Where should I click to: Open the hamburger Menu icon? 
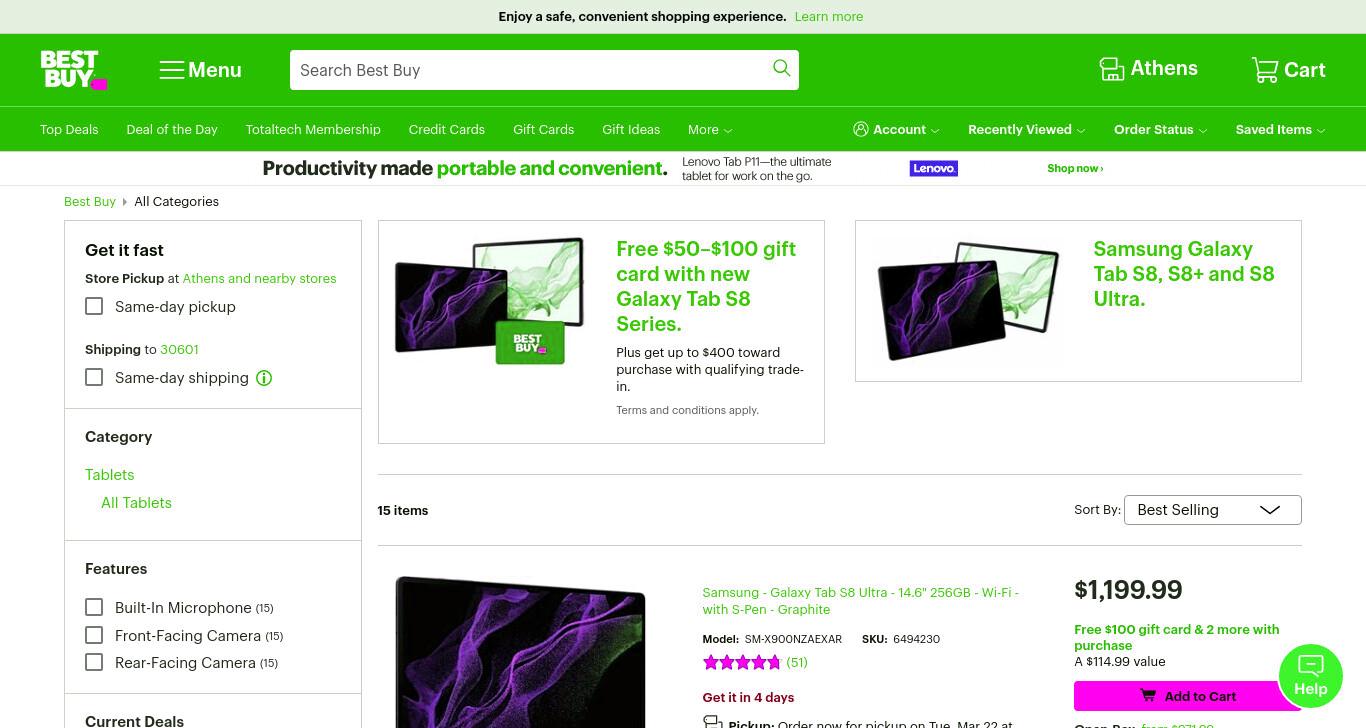[x=172, y=70]
